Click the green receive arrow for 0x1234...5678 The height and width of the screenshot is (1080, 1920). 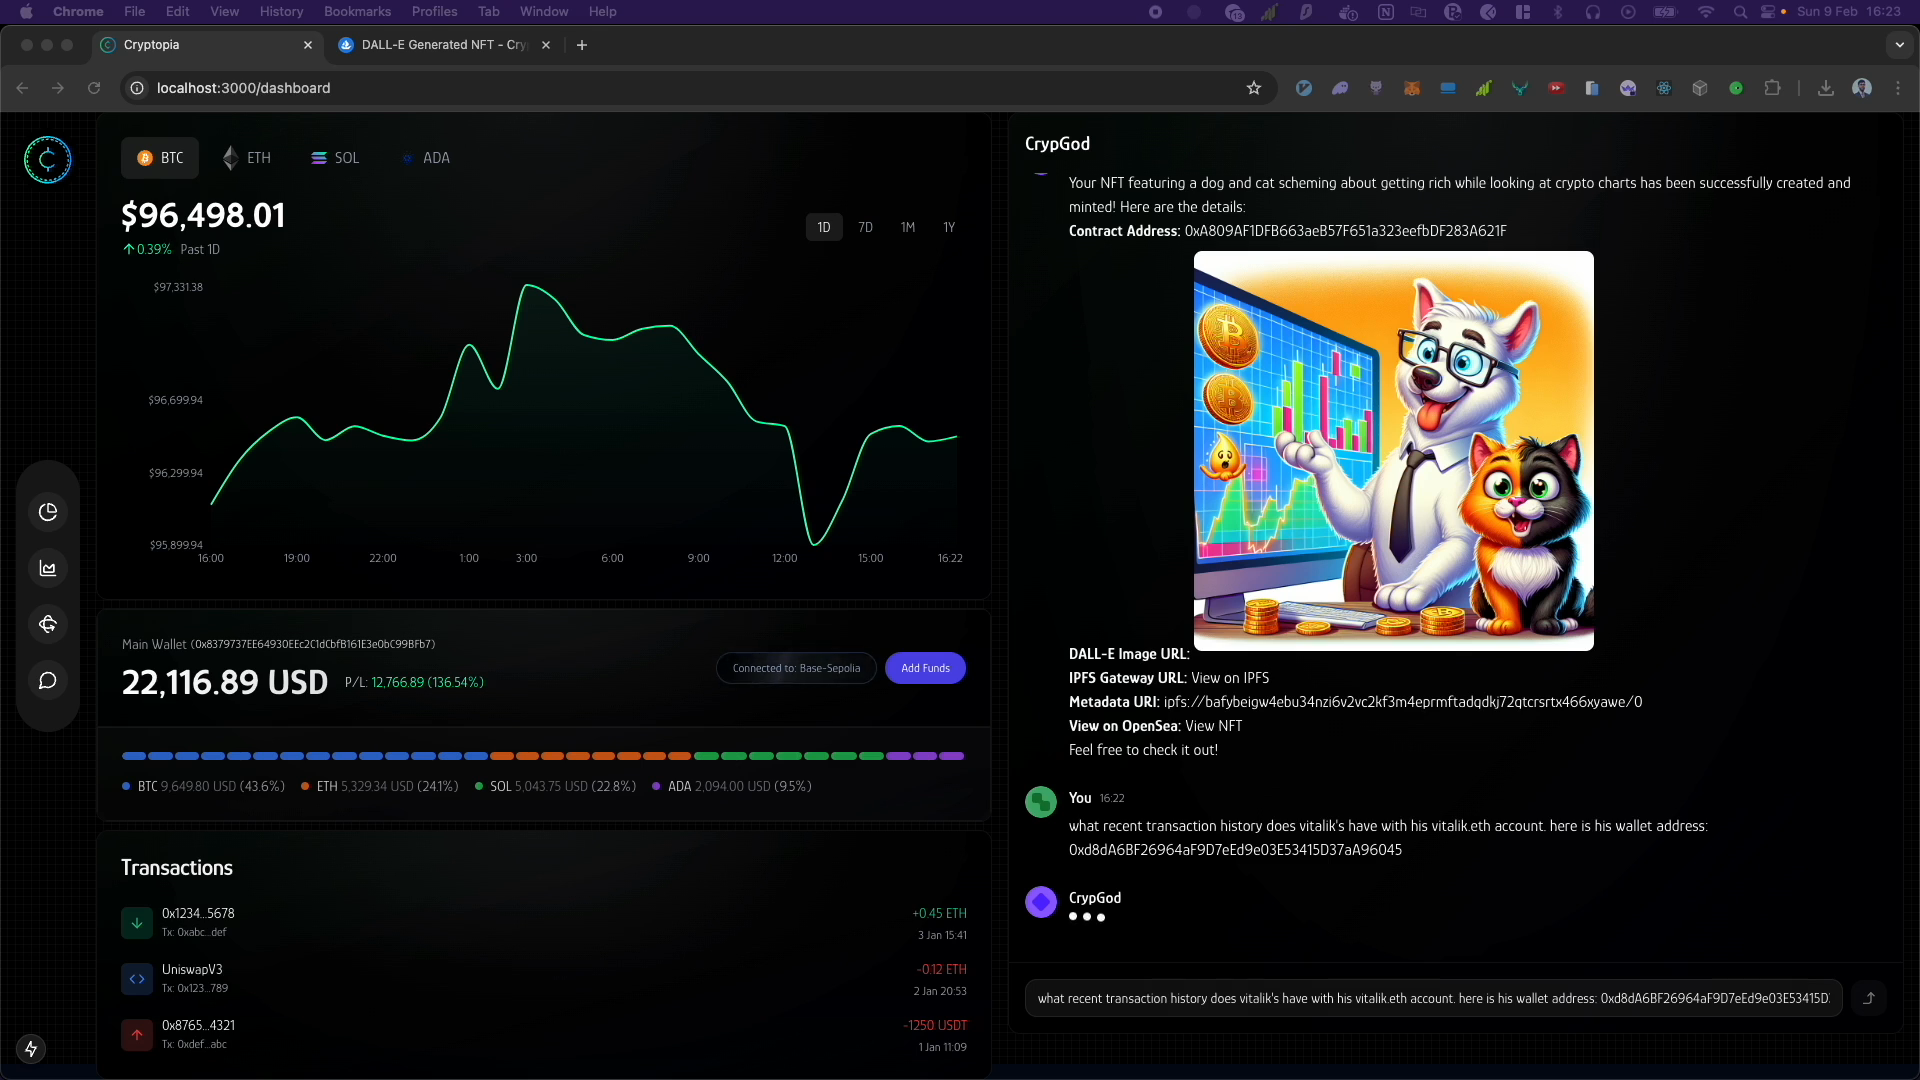[x=137, y=923]
